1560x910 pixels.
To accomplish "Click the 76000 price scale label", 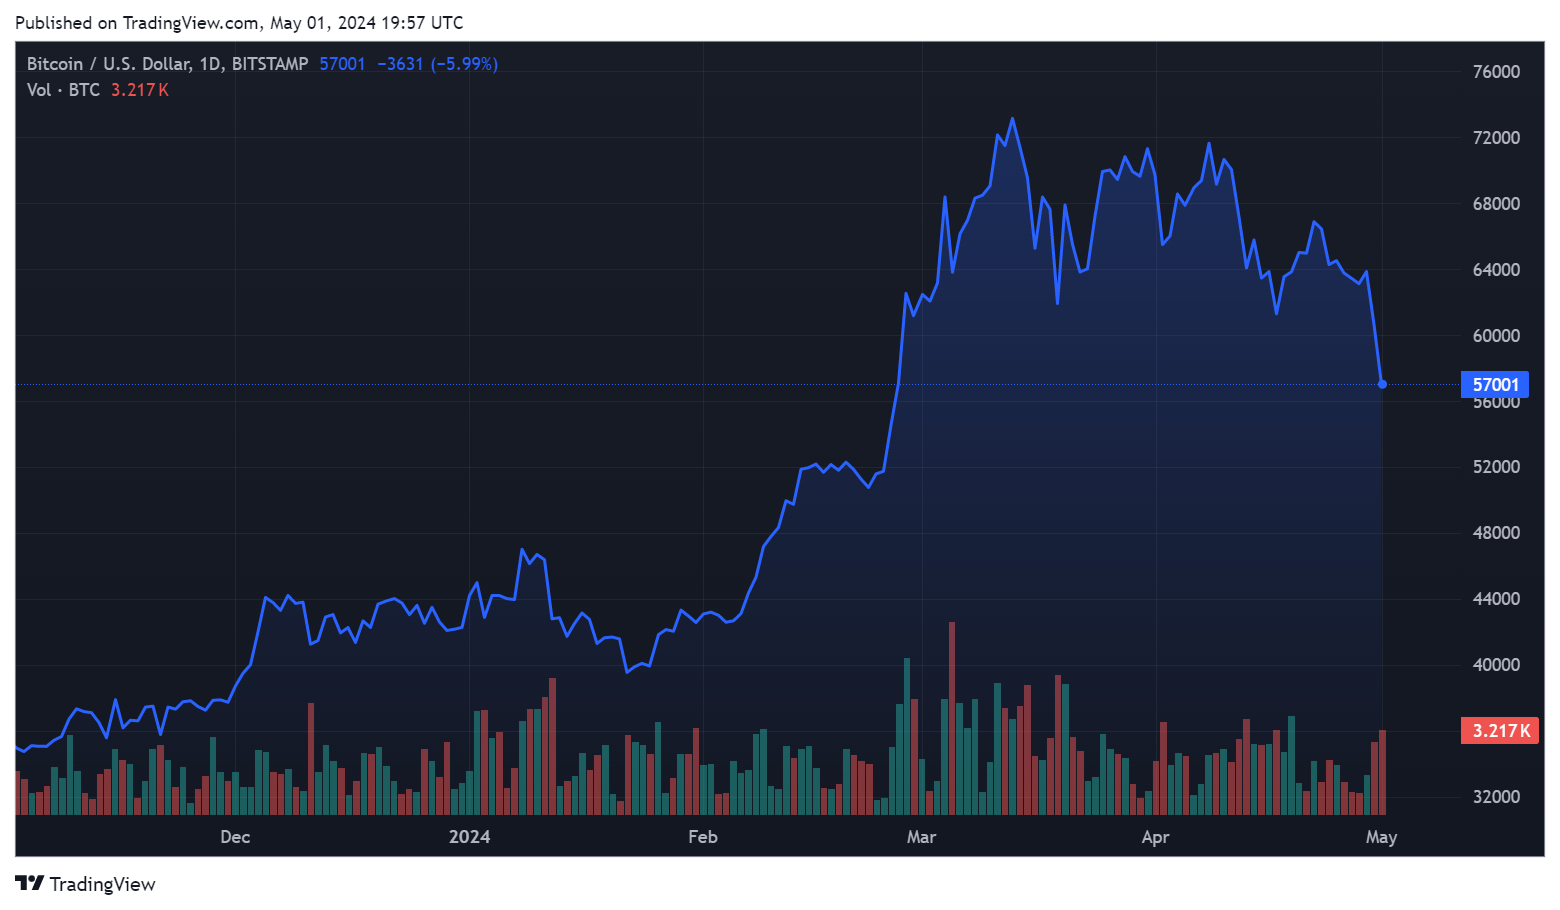I will tap(1496, 72).
